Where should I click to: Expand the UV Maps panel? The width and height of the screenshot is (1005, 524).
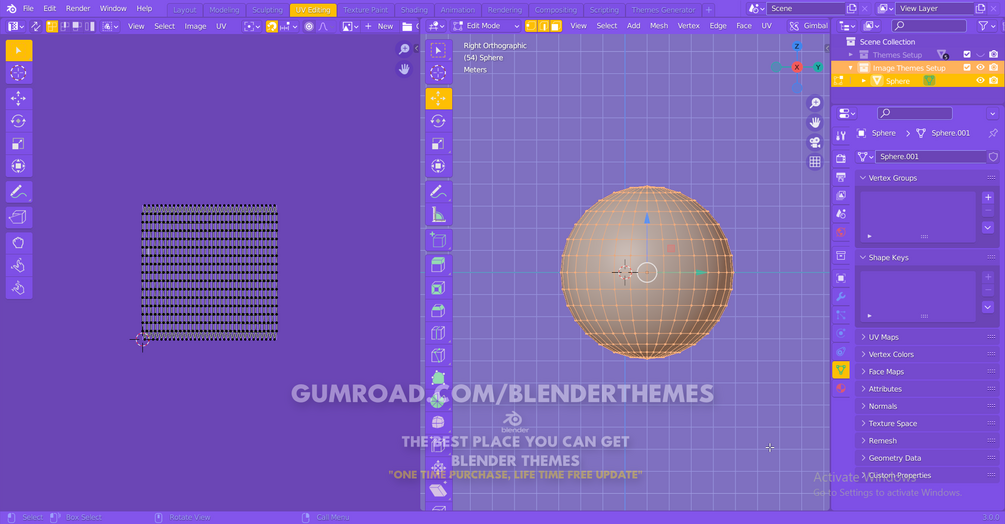927,337
